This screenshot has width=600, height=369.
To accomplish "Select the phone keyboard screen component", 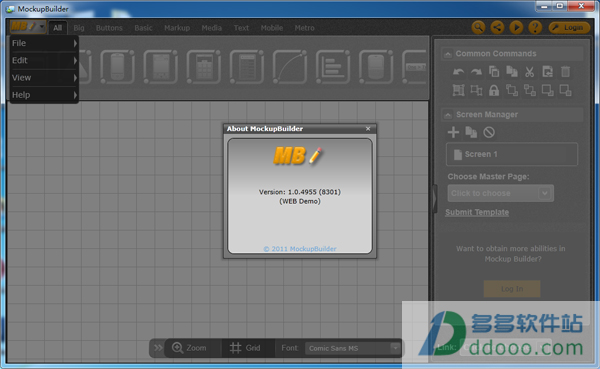I will 161,67.
